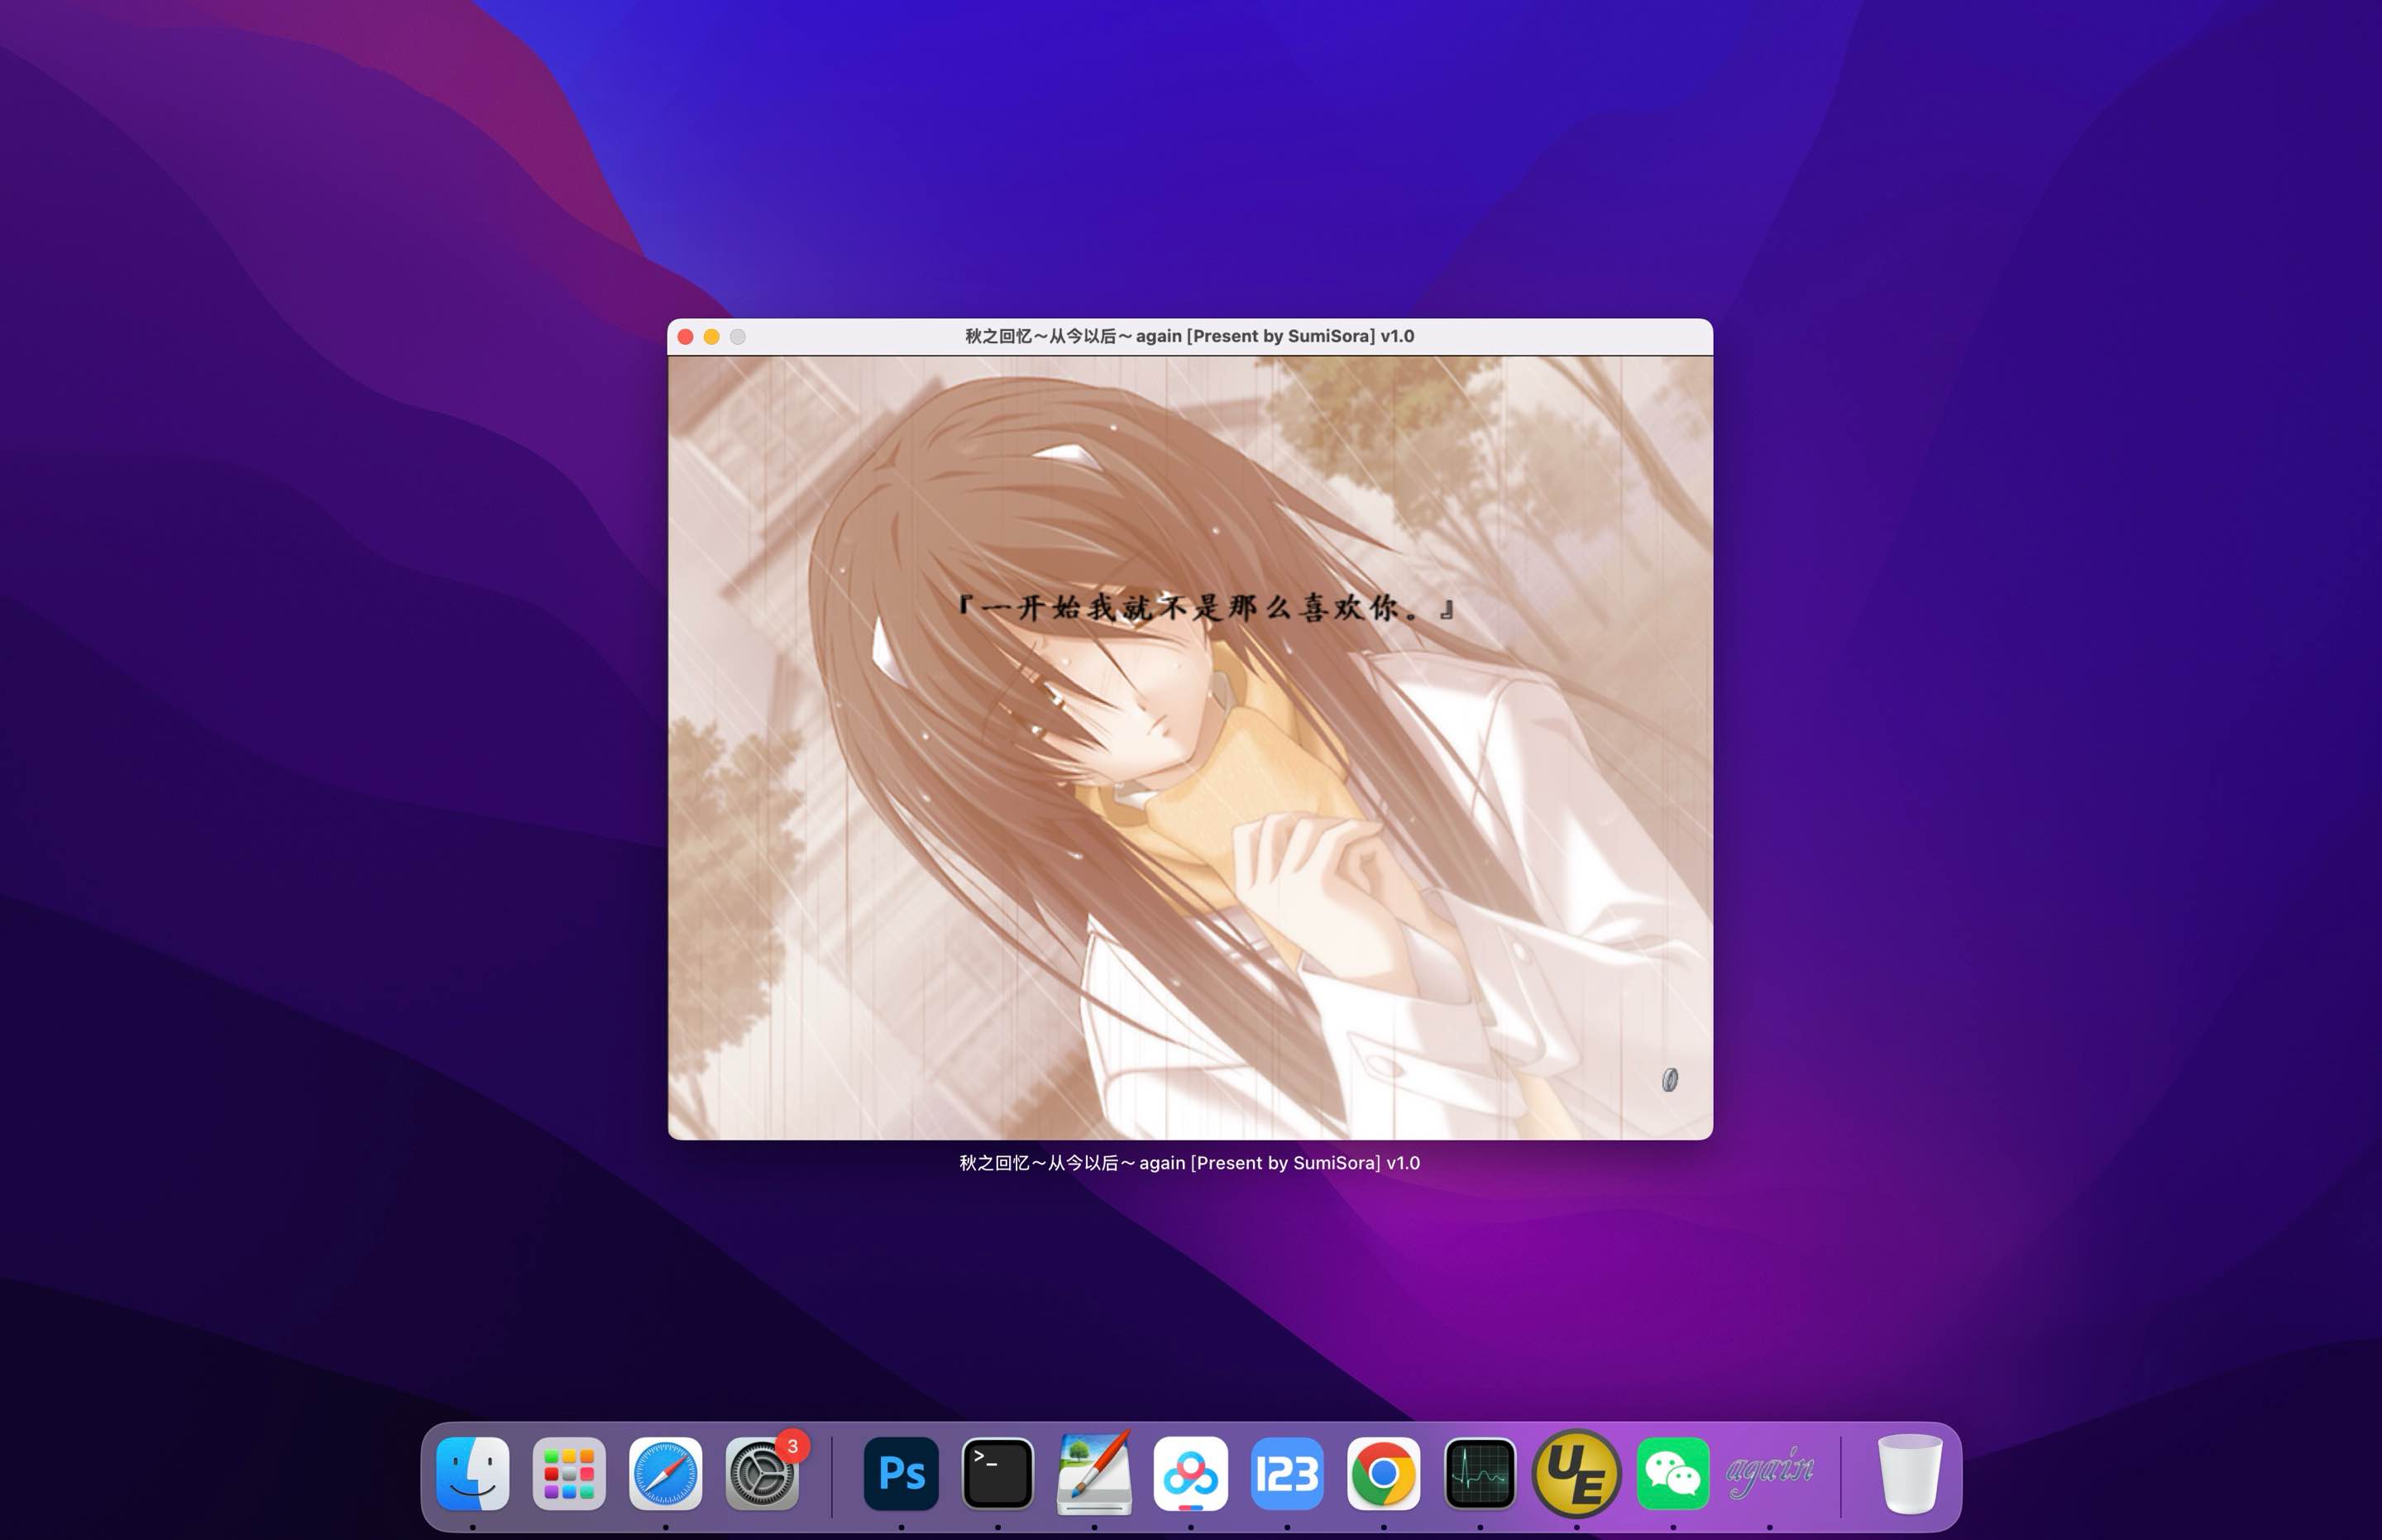Open Terminal from the dock

coord(997,1473)
